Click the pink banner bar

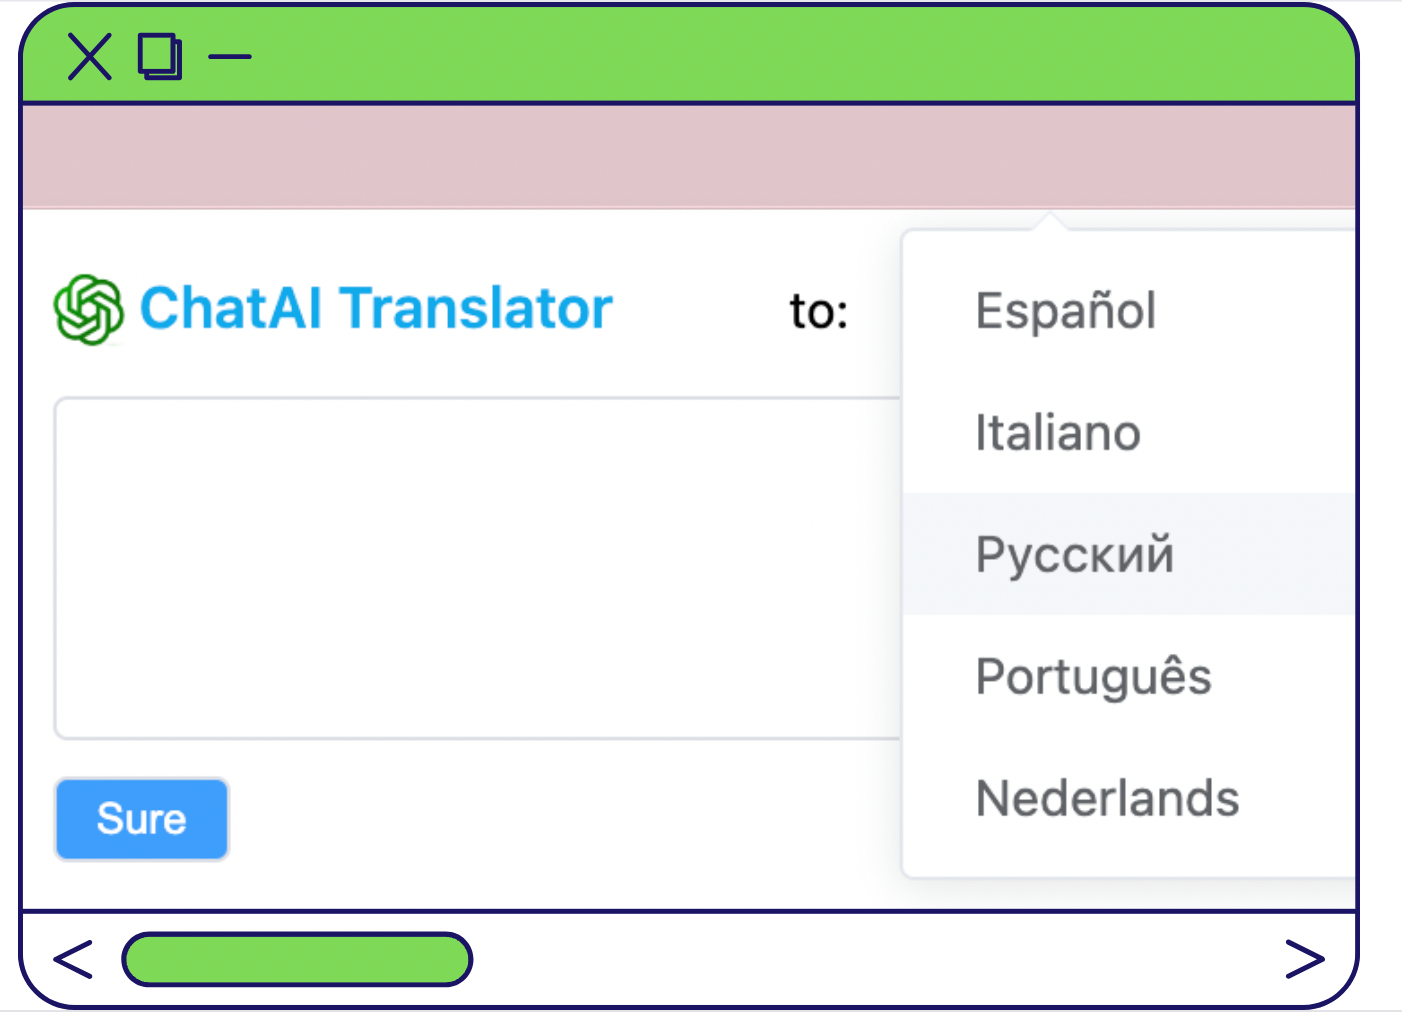tap(688, 156)
